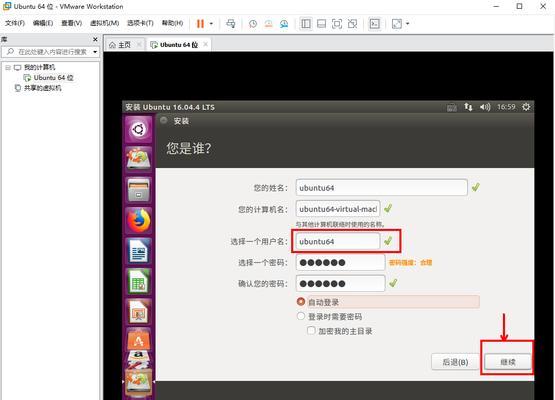Close the 安装 installer window

163,120
